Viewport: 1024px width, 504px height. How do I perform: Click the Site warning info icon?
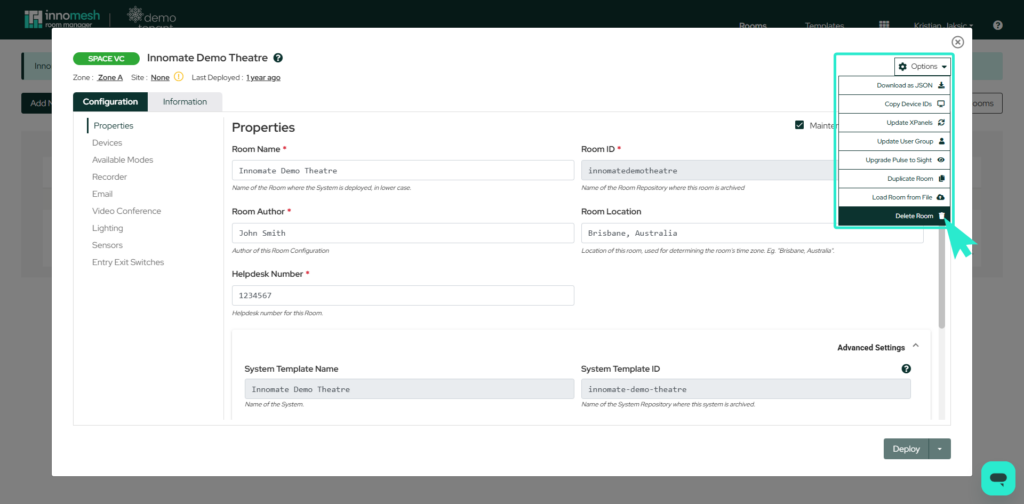tap(178, 77)
